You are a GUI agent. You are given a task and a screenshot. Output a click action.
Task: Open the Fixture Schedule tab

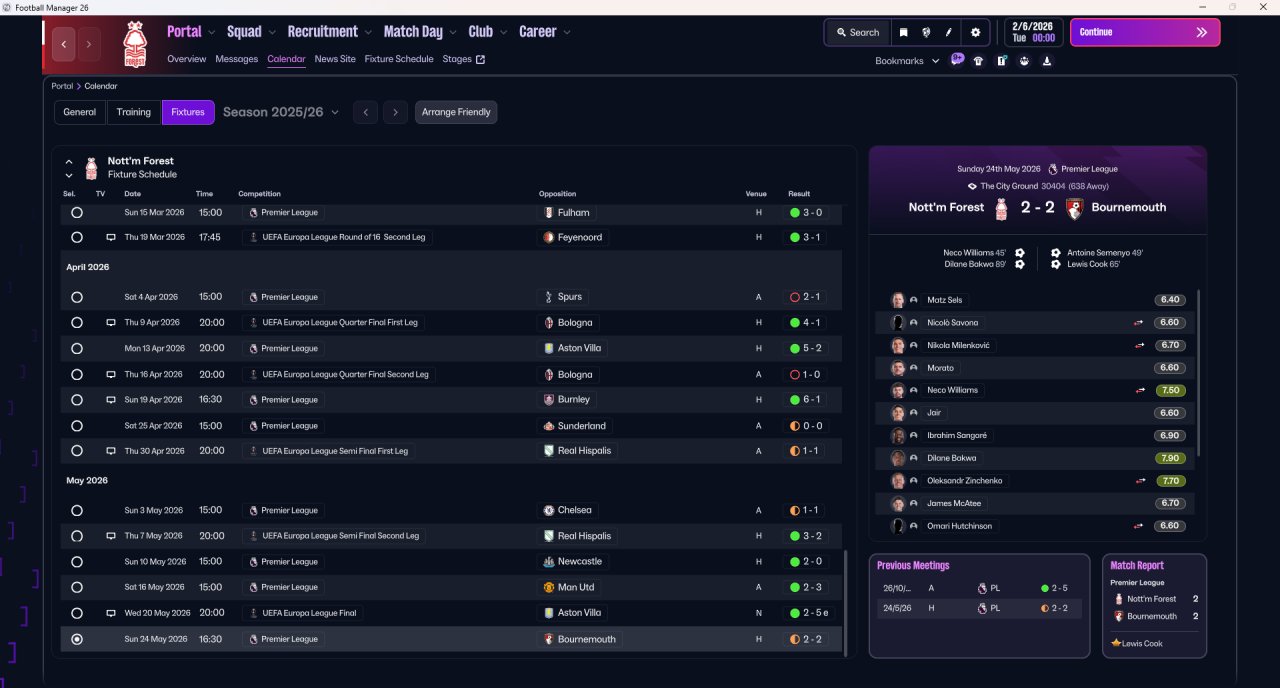(x=399, y=59)
